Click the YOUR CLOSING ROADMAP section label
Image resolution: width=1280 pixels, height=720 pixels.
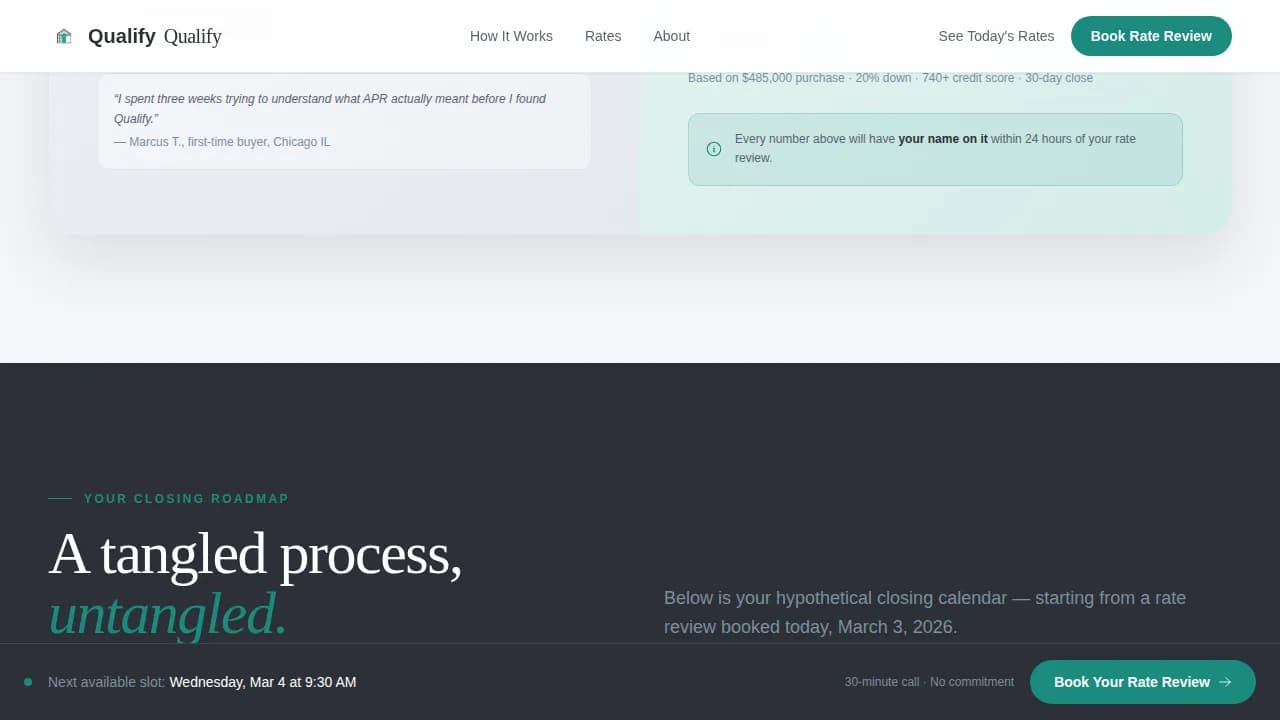coord(186,498)
